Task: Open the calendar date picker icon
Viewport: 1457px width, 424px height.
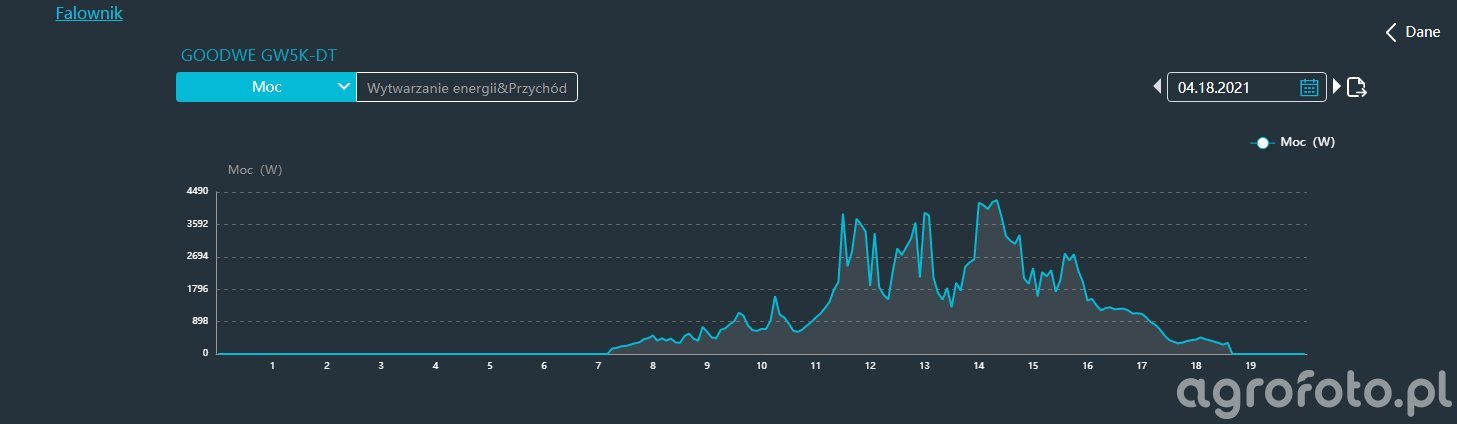Action: point(1309,87)
